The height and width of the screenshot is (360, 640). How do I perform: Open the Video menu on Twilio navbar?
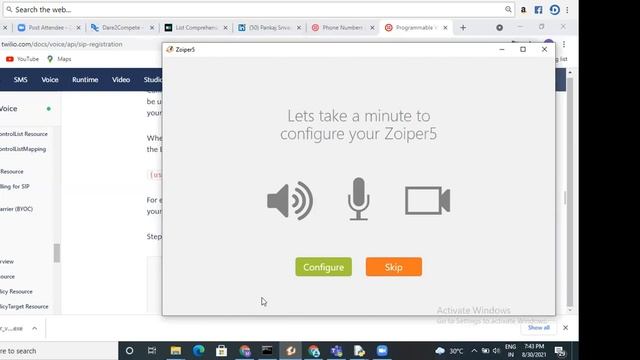click(x=121, y=80)
